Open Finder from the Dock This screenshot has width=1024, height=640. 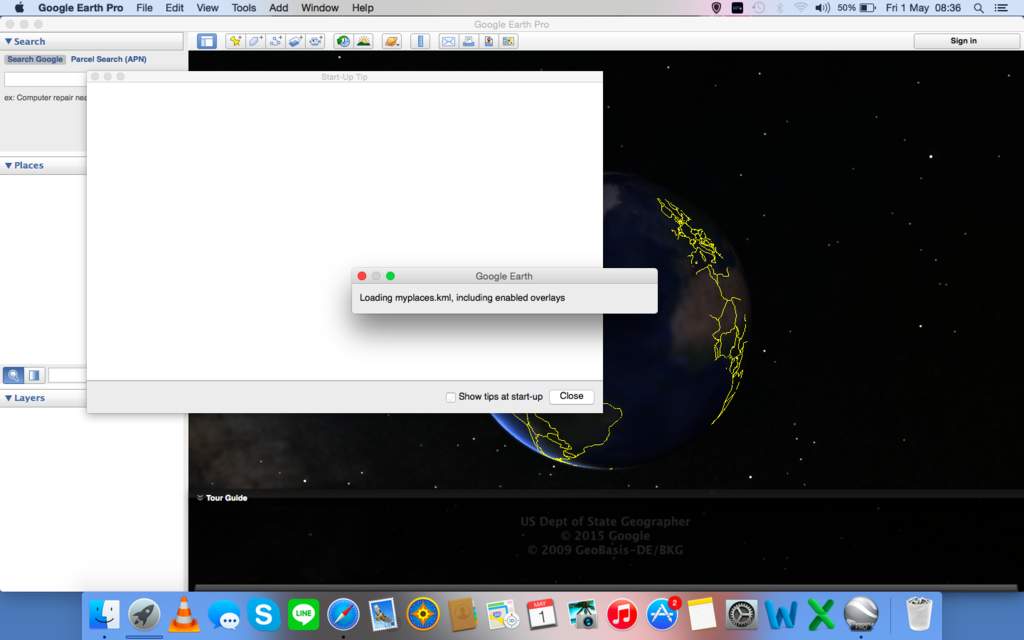tap(104, 615)
